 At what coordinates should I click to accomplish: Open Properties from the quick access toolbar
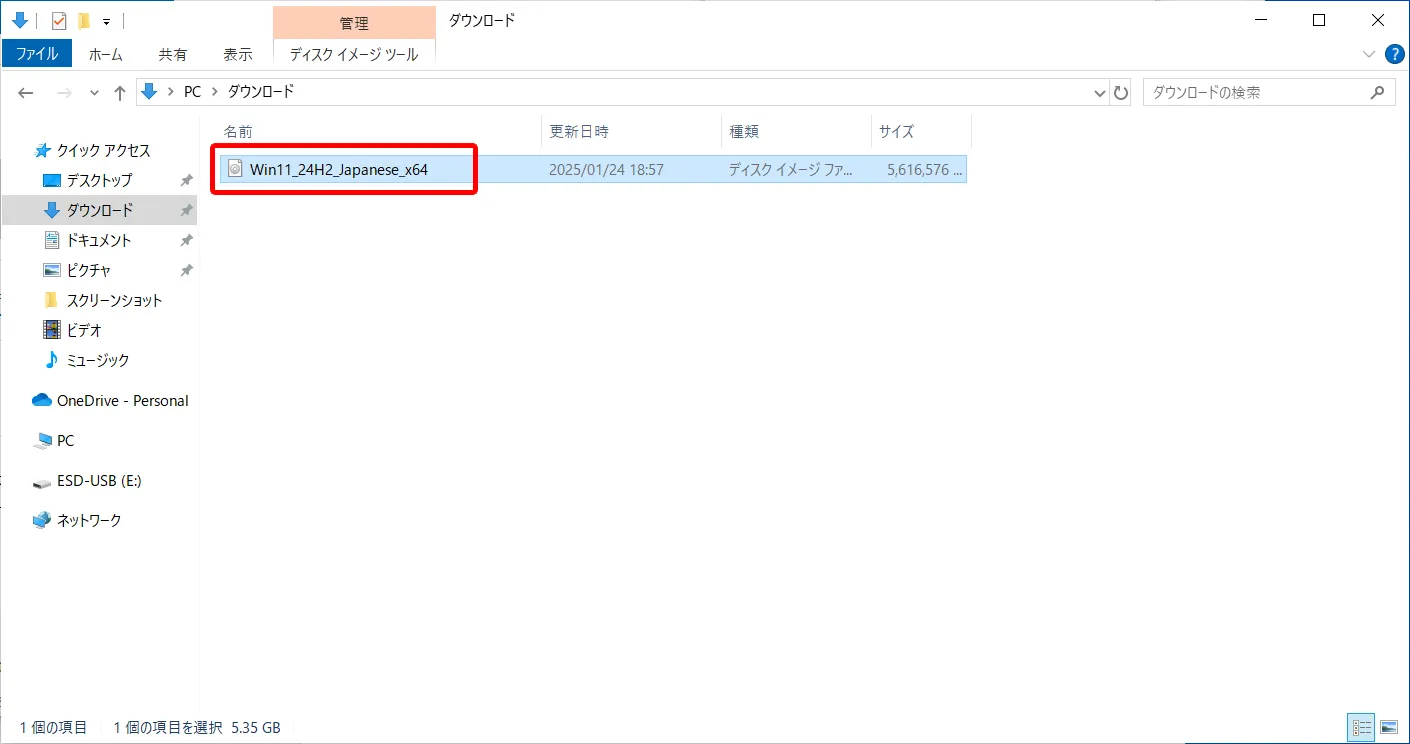[58, 20]
